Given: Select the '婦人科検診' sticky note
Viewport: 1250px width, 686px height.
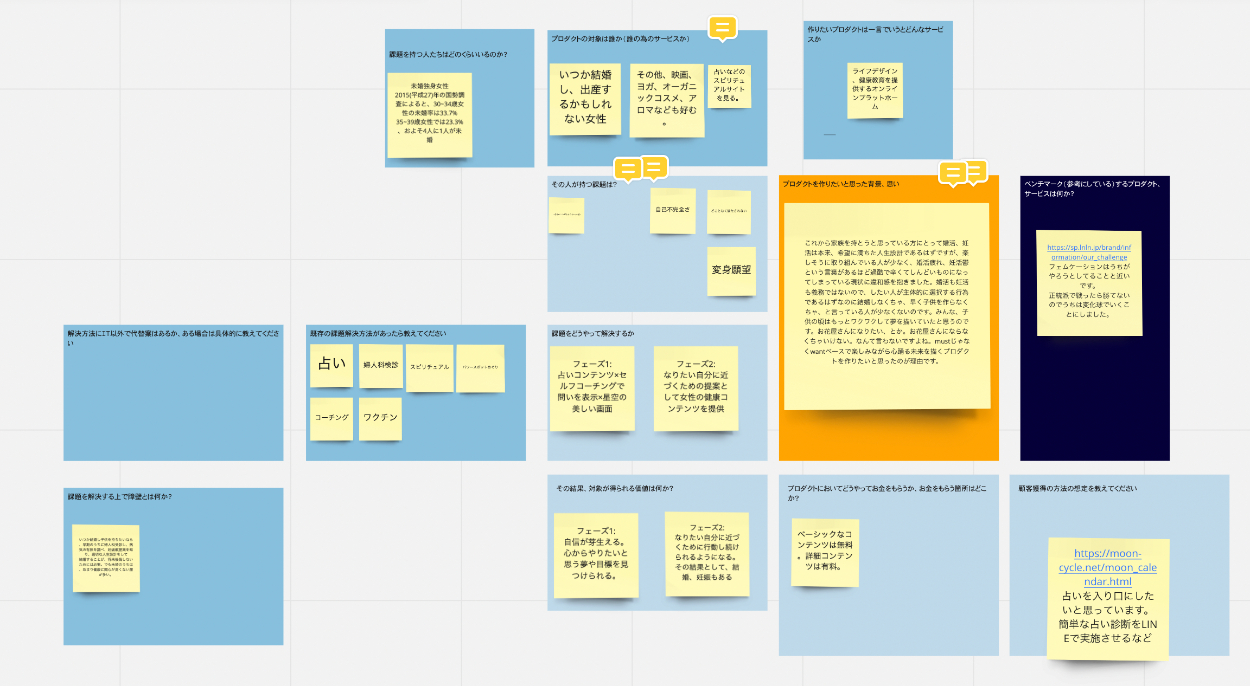Looking at the screenshot, I should (380, 366).
